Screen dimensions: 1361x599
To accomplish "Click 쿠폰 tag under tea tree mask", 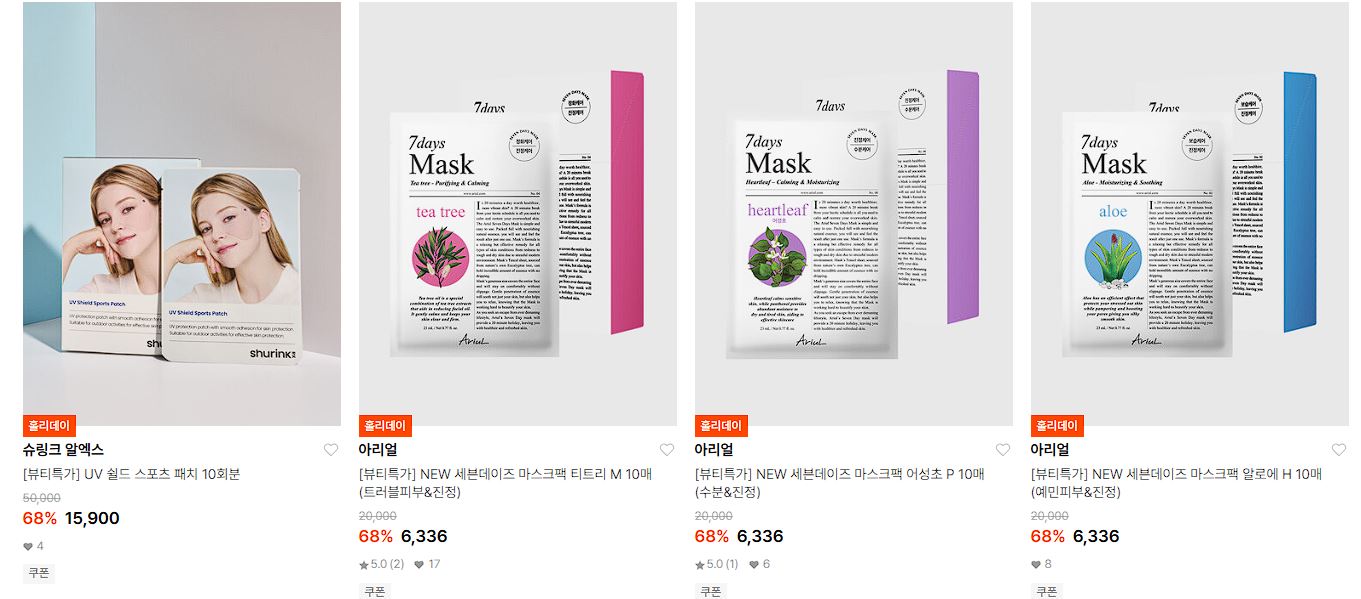I will click(375, 591).
